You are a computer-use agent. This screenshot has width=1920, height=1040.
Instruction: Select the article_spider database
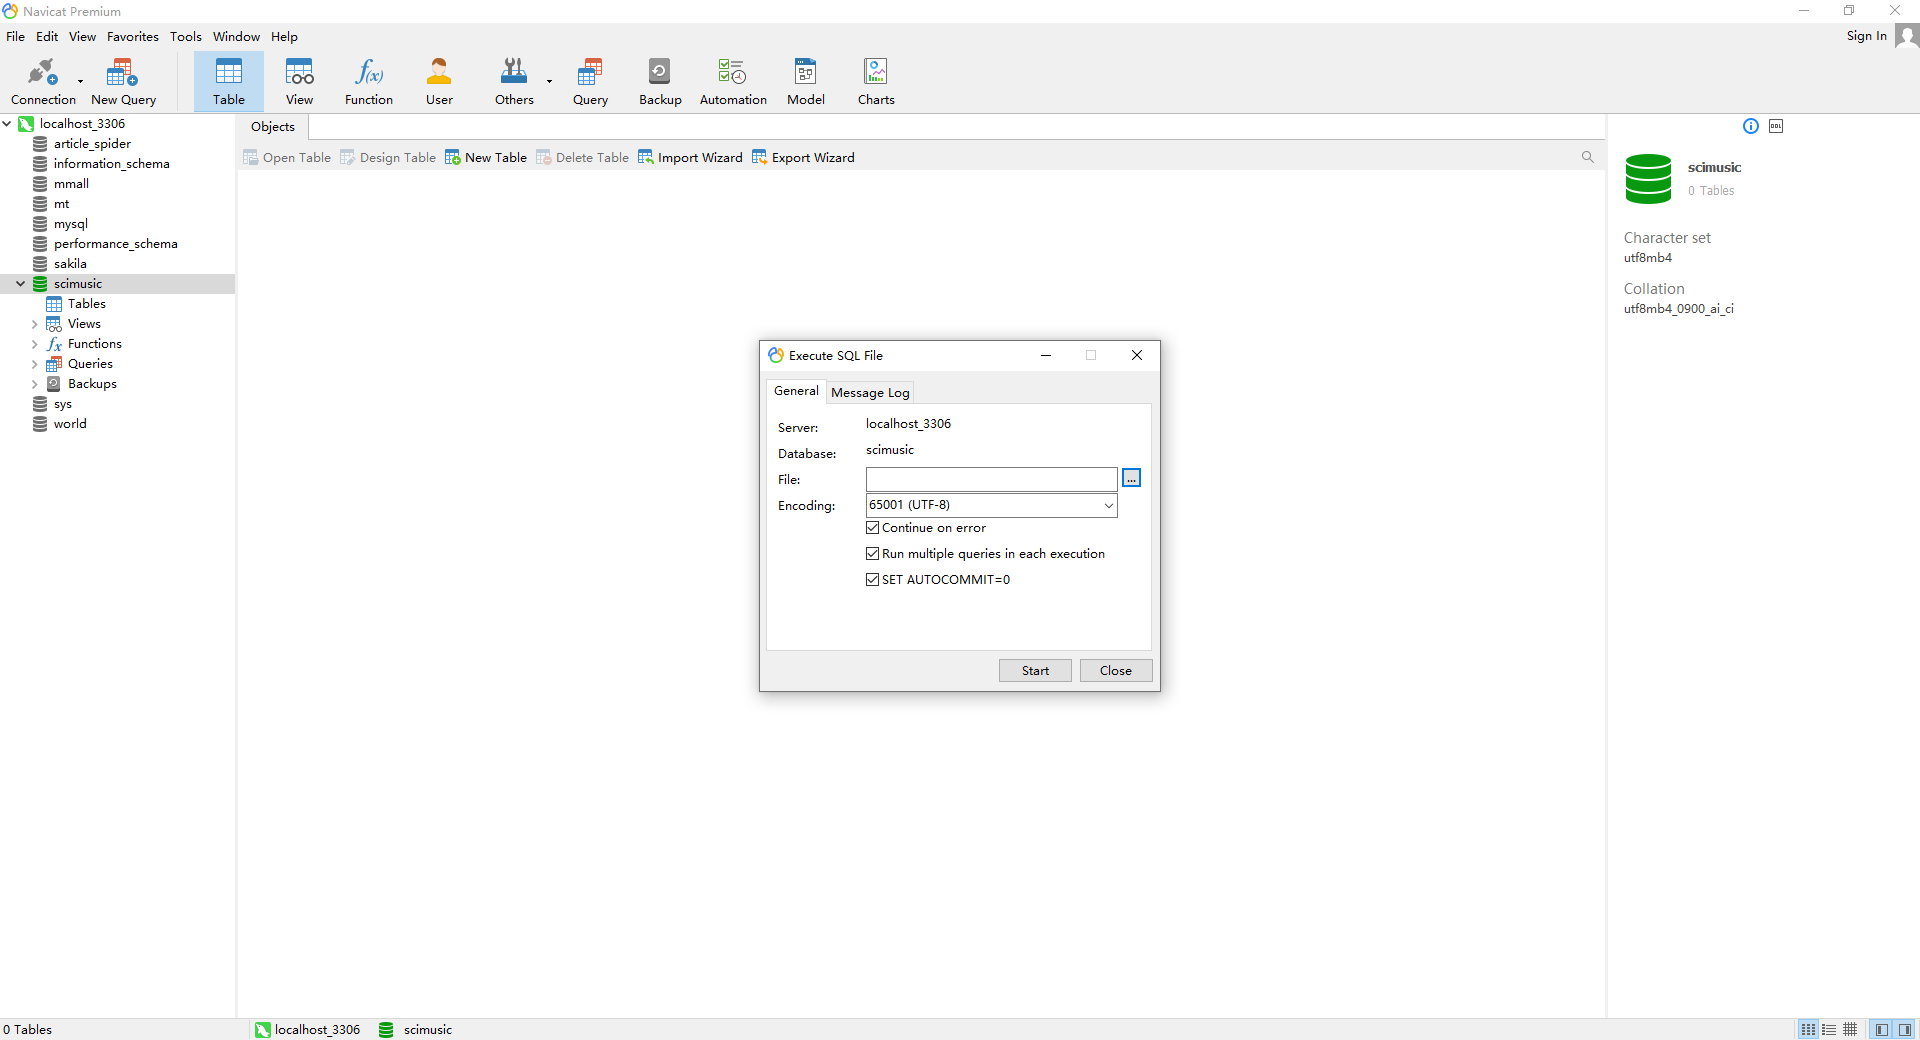point(92,144)
